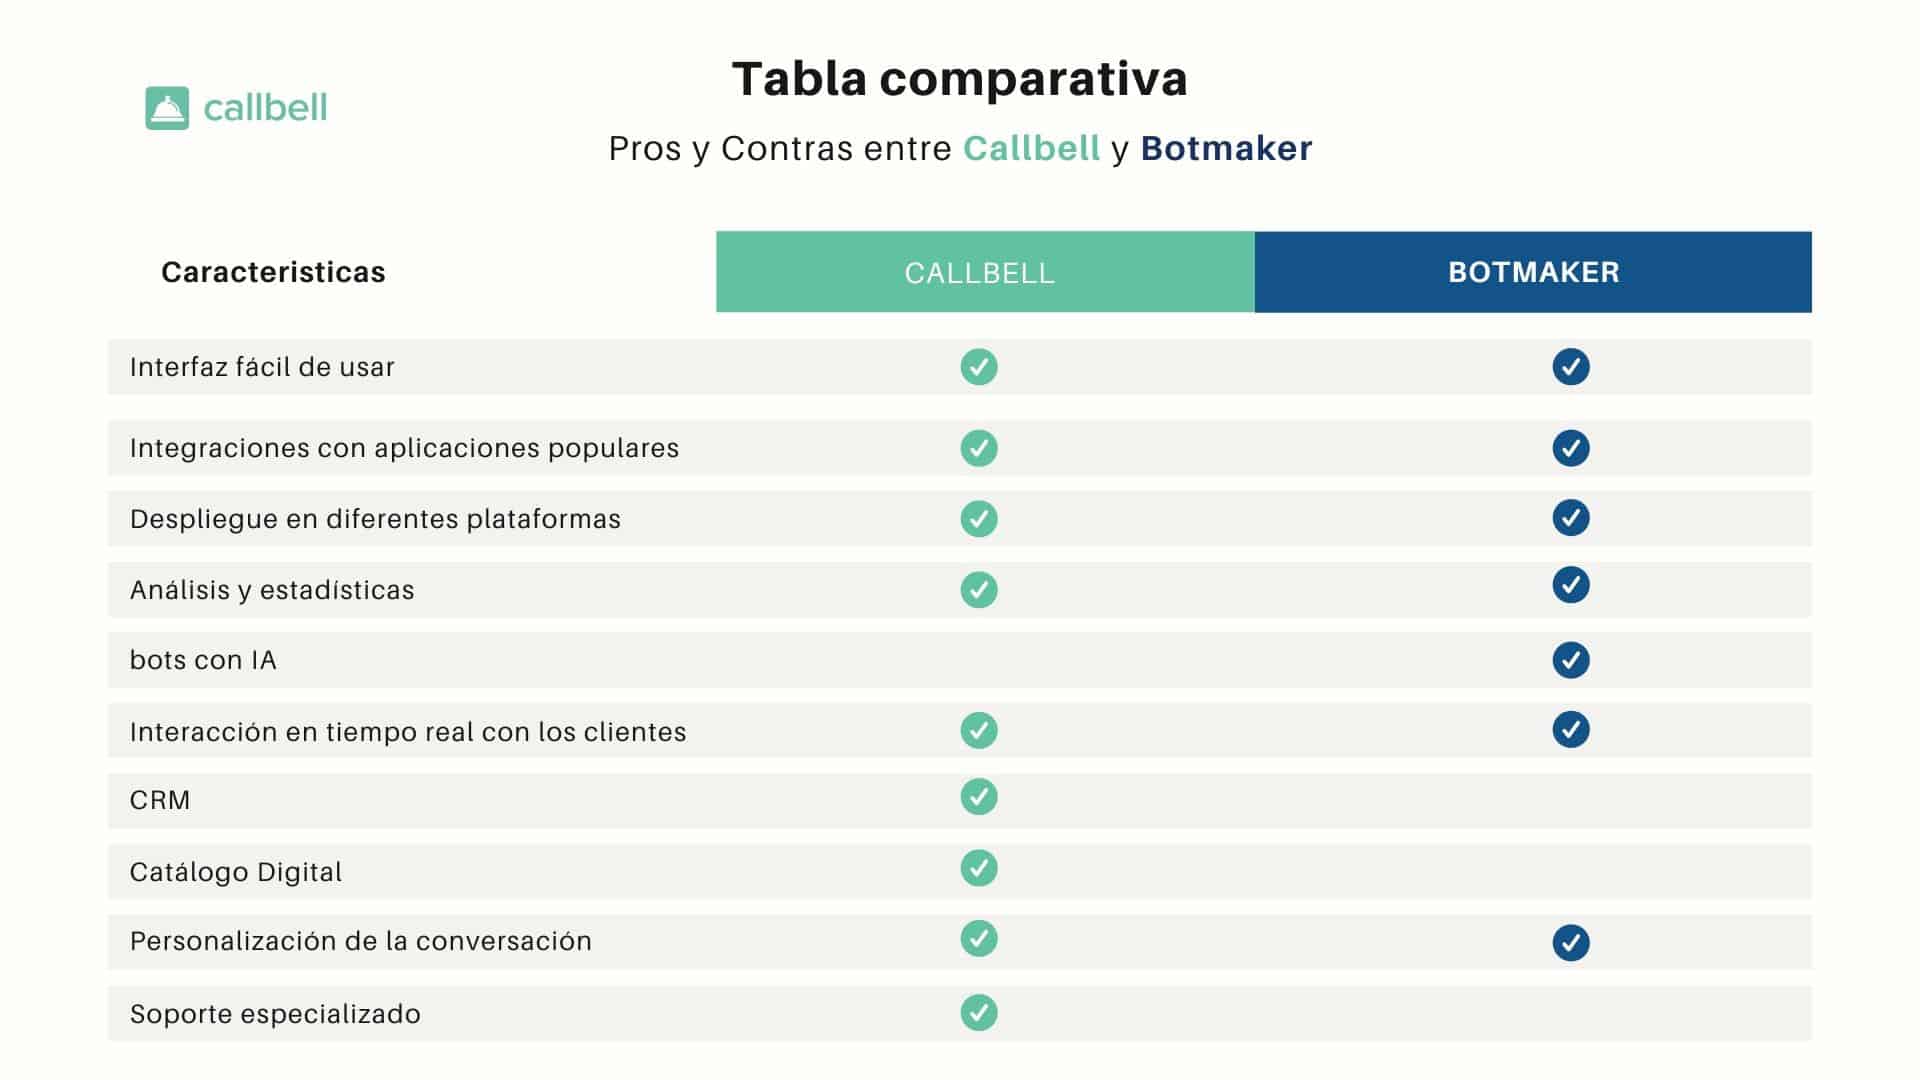Click Botmaker checkmark for Personalización de la conversación
The image size is (1920, 1080).
(1571, 942)
